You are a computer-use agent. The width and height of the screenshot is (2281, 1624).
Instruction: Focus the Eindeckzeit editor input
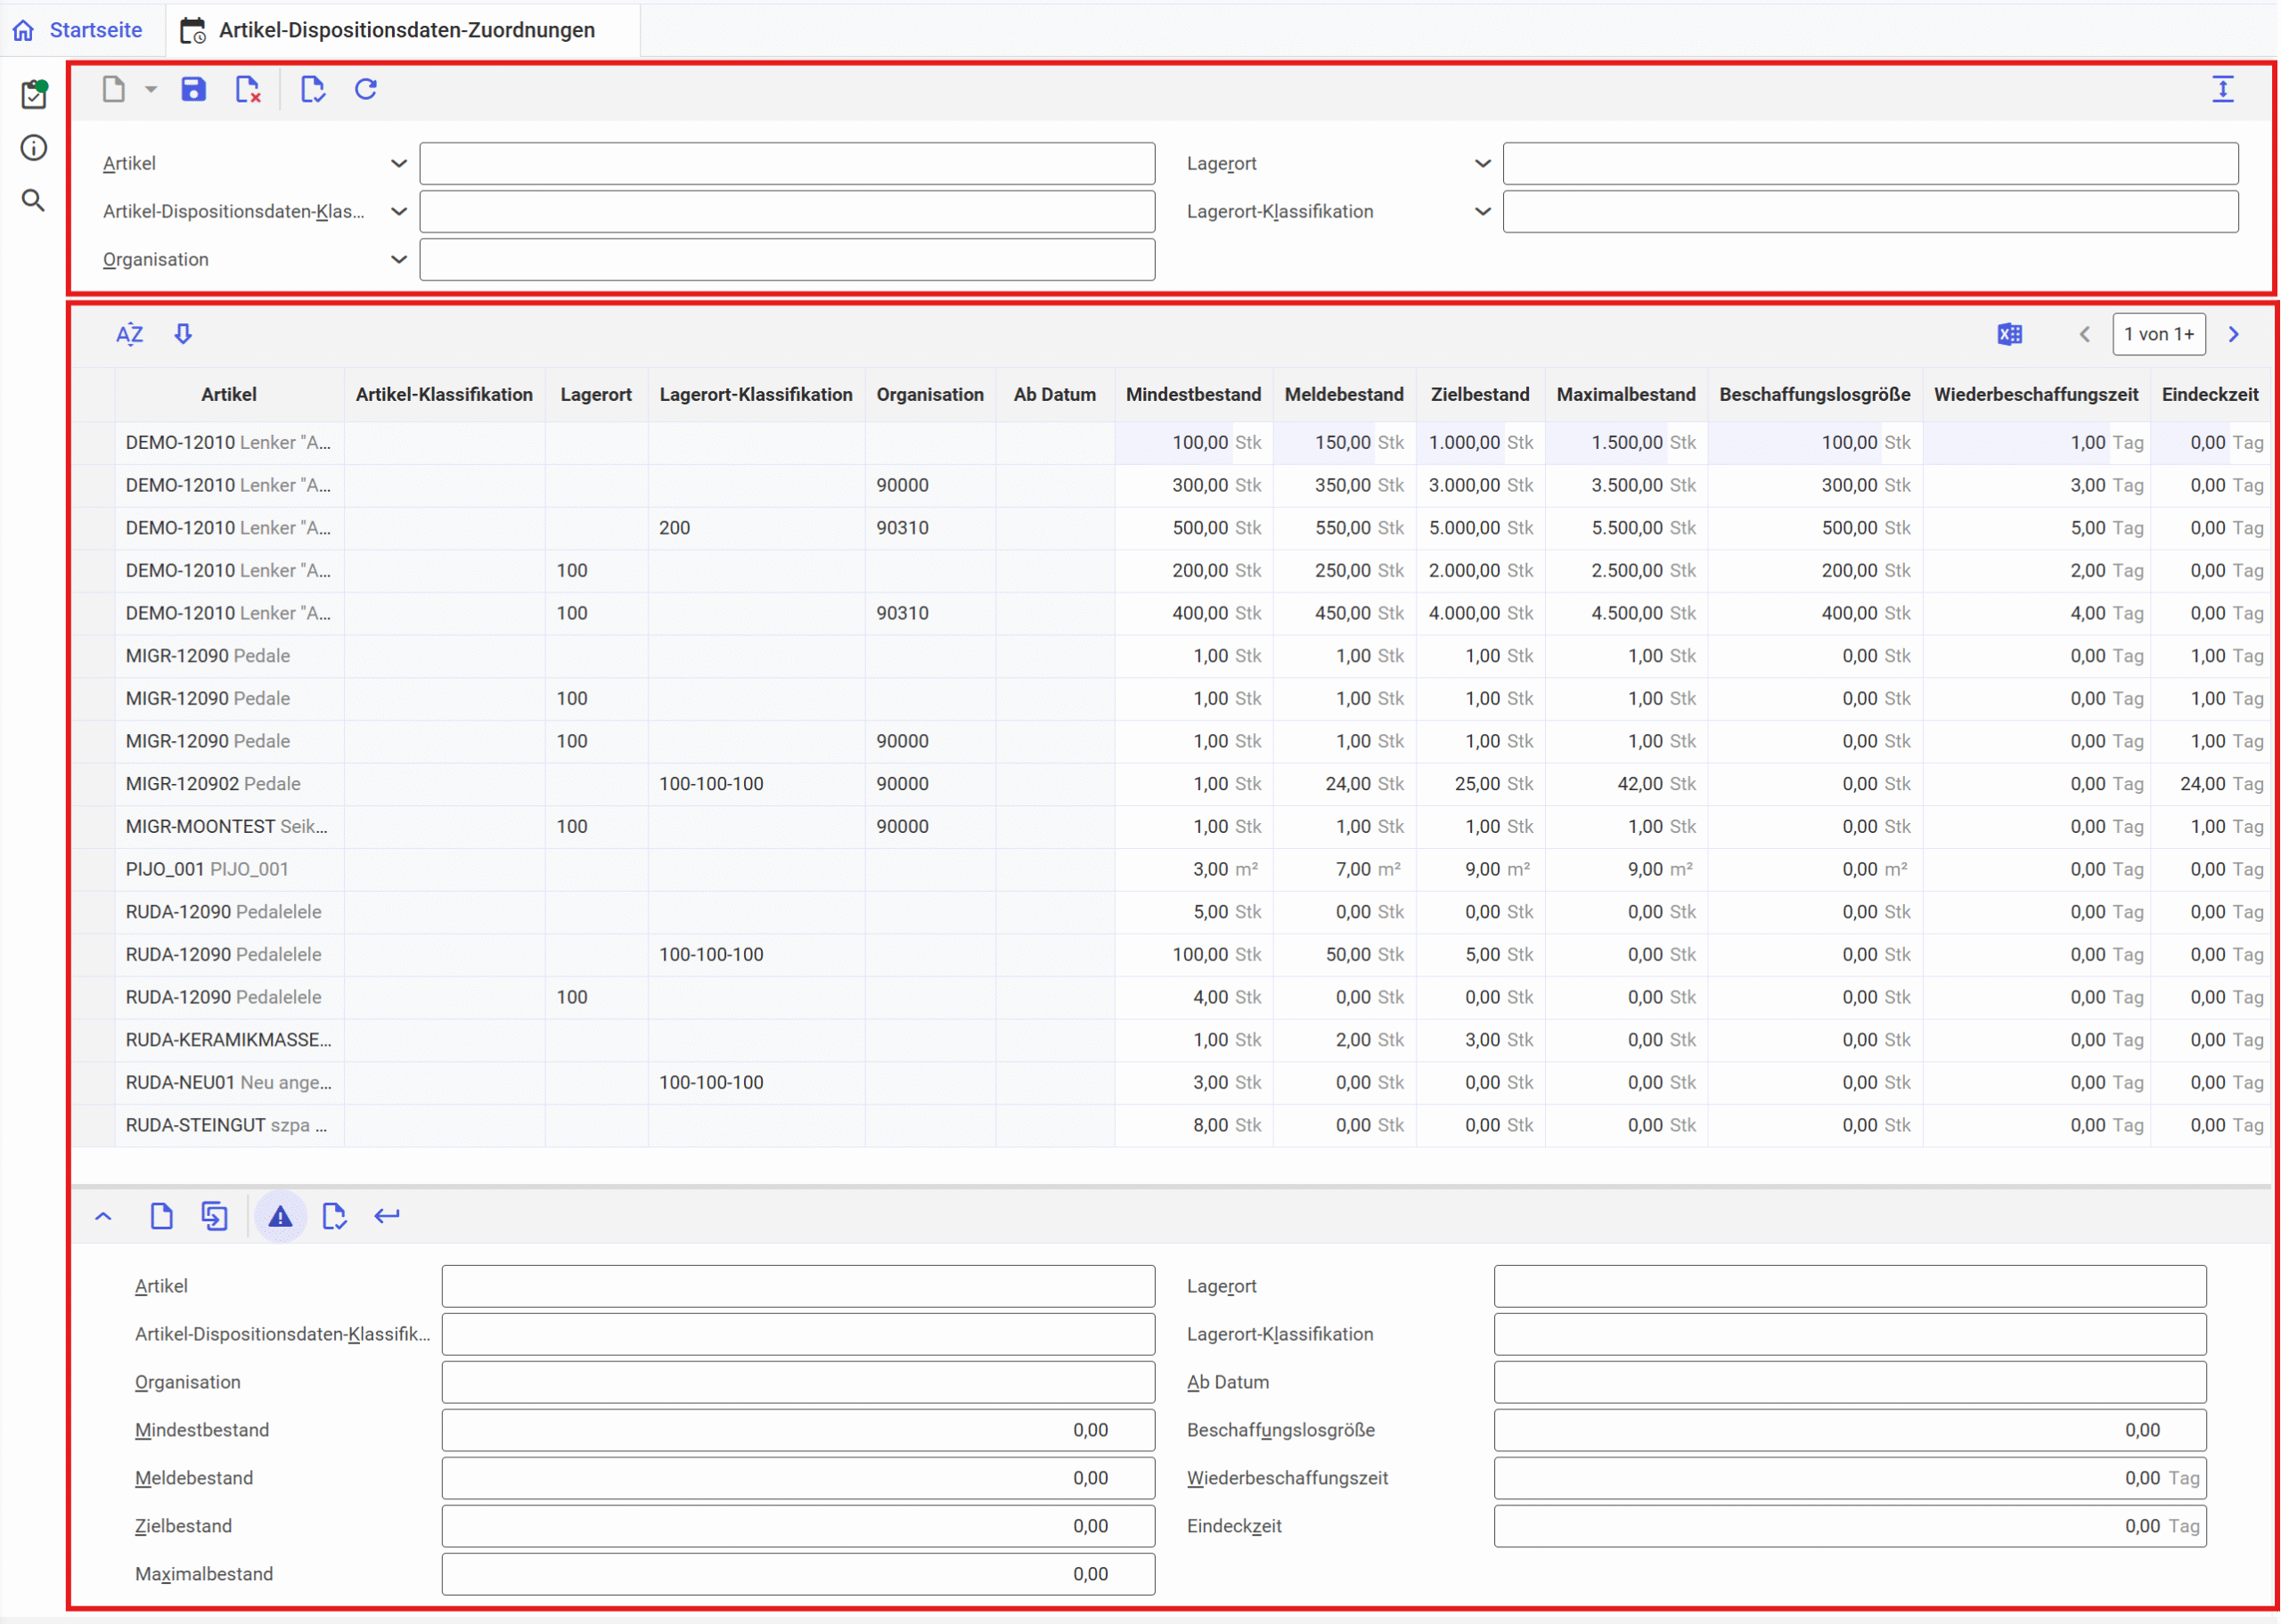point(1850,1526)
